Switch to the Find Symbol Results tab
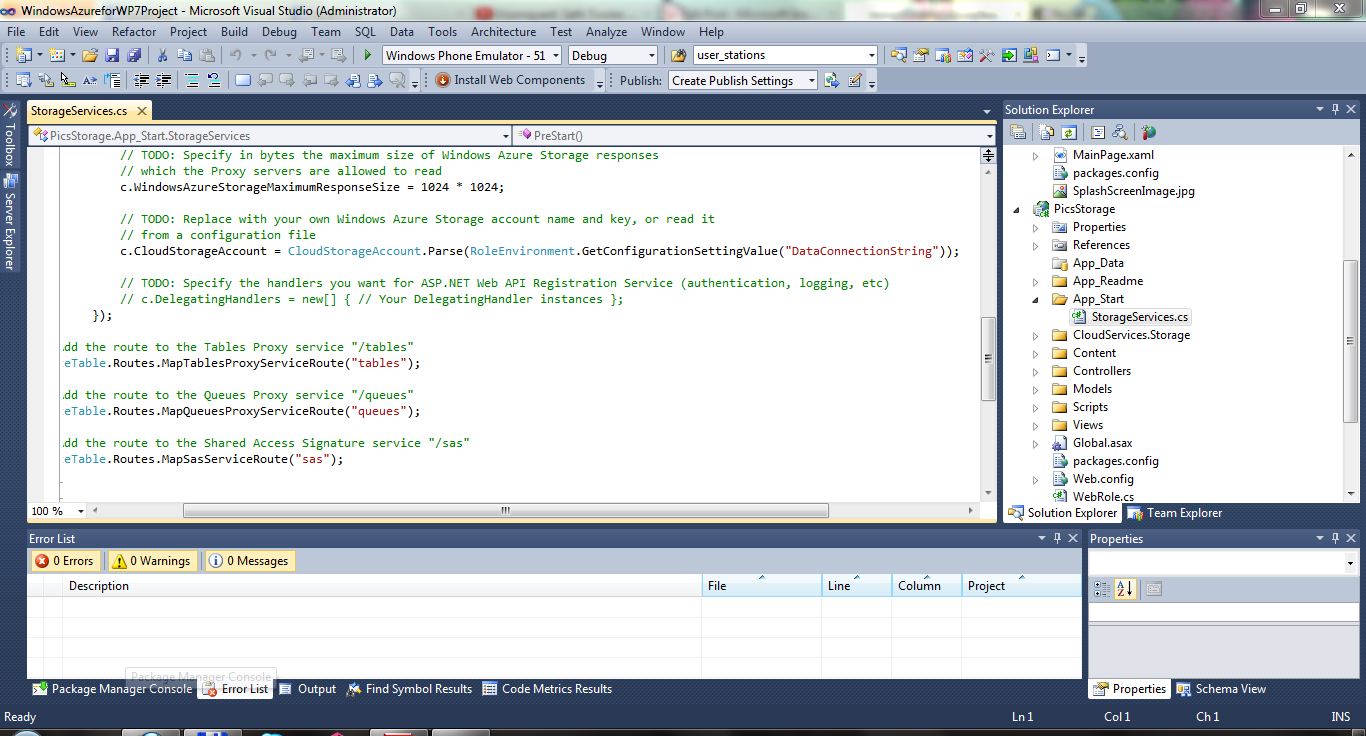This screenshot has height=736, width=1366. tap(409, 689)
